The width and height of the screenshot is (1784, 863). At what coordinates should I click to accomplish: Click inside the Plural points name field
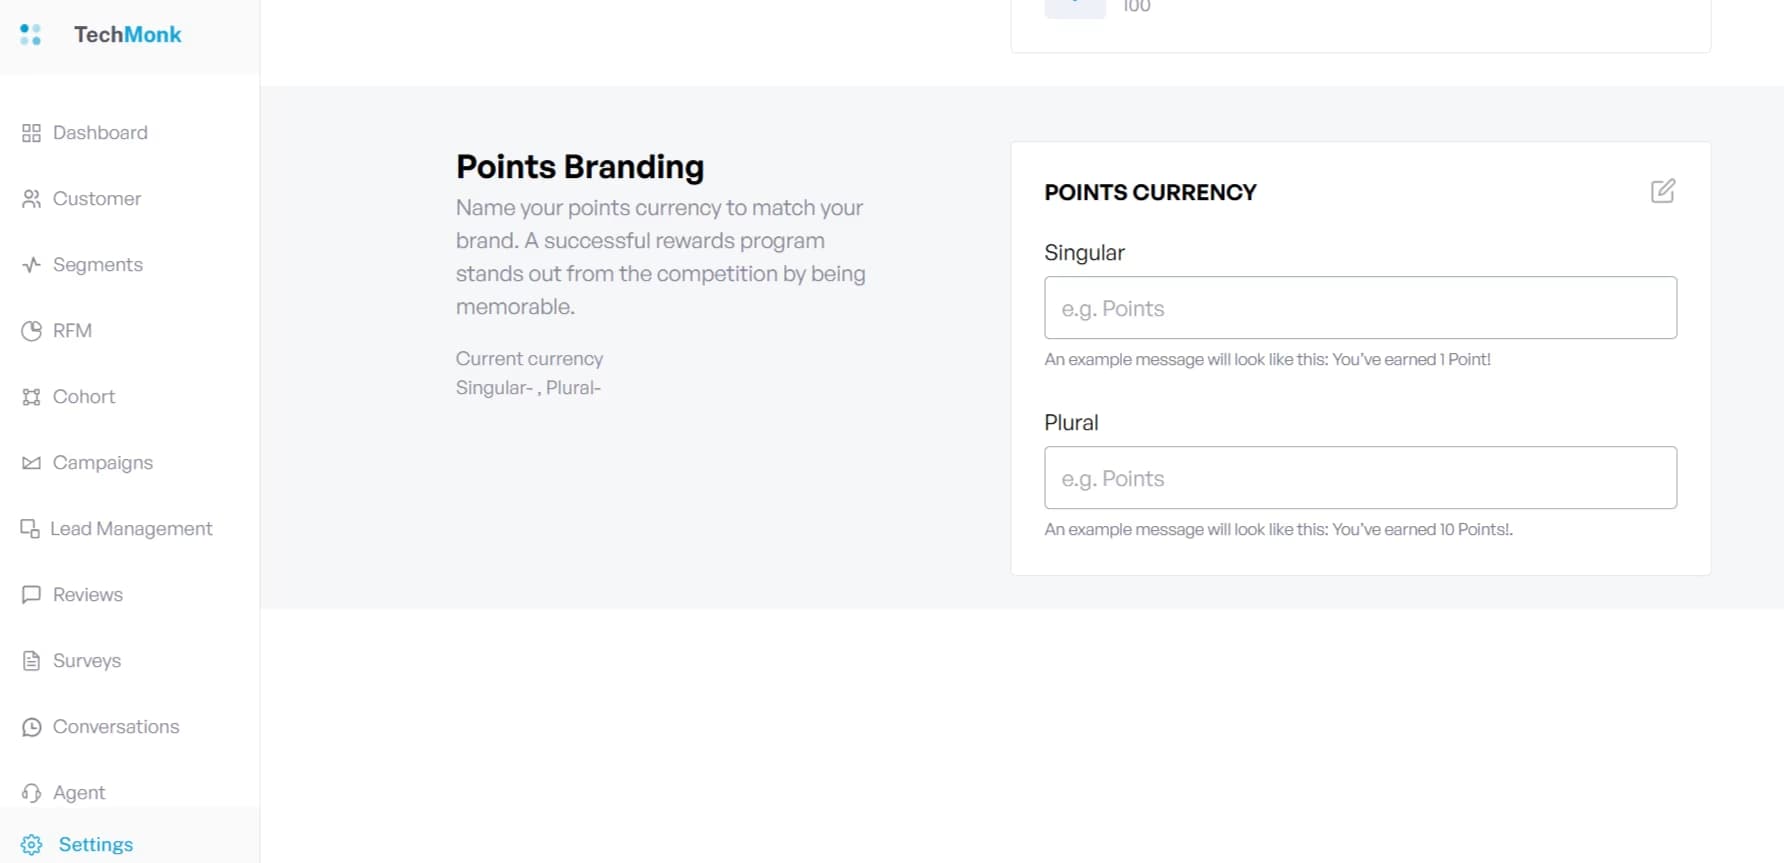[1360, 478]
